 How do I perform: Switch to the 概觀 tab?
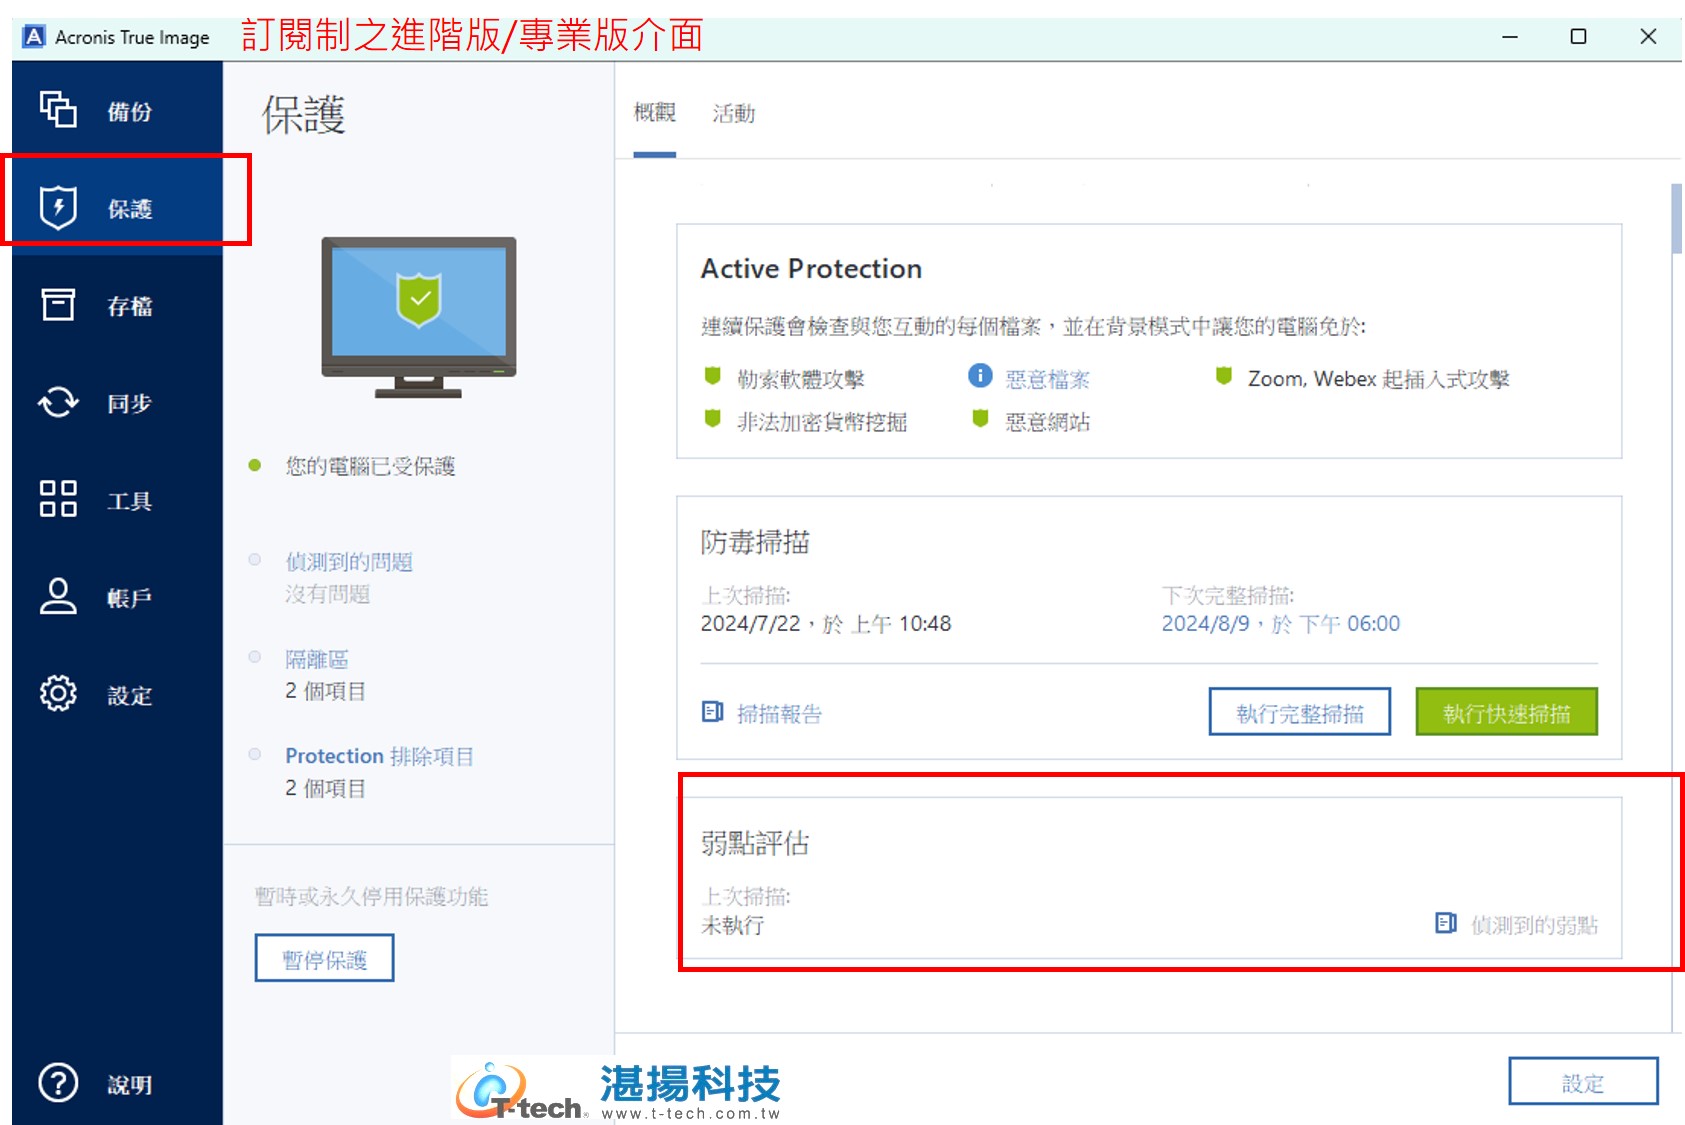pyautogui.click(x=655, y=113)
